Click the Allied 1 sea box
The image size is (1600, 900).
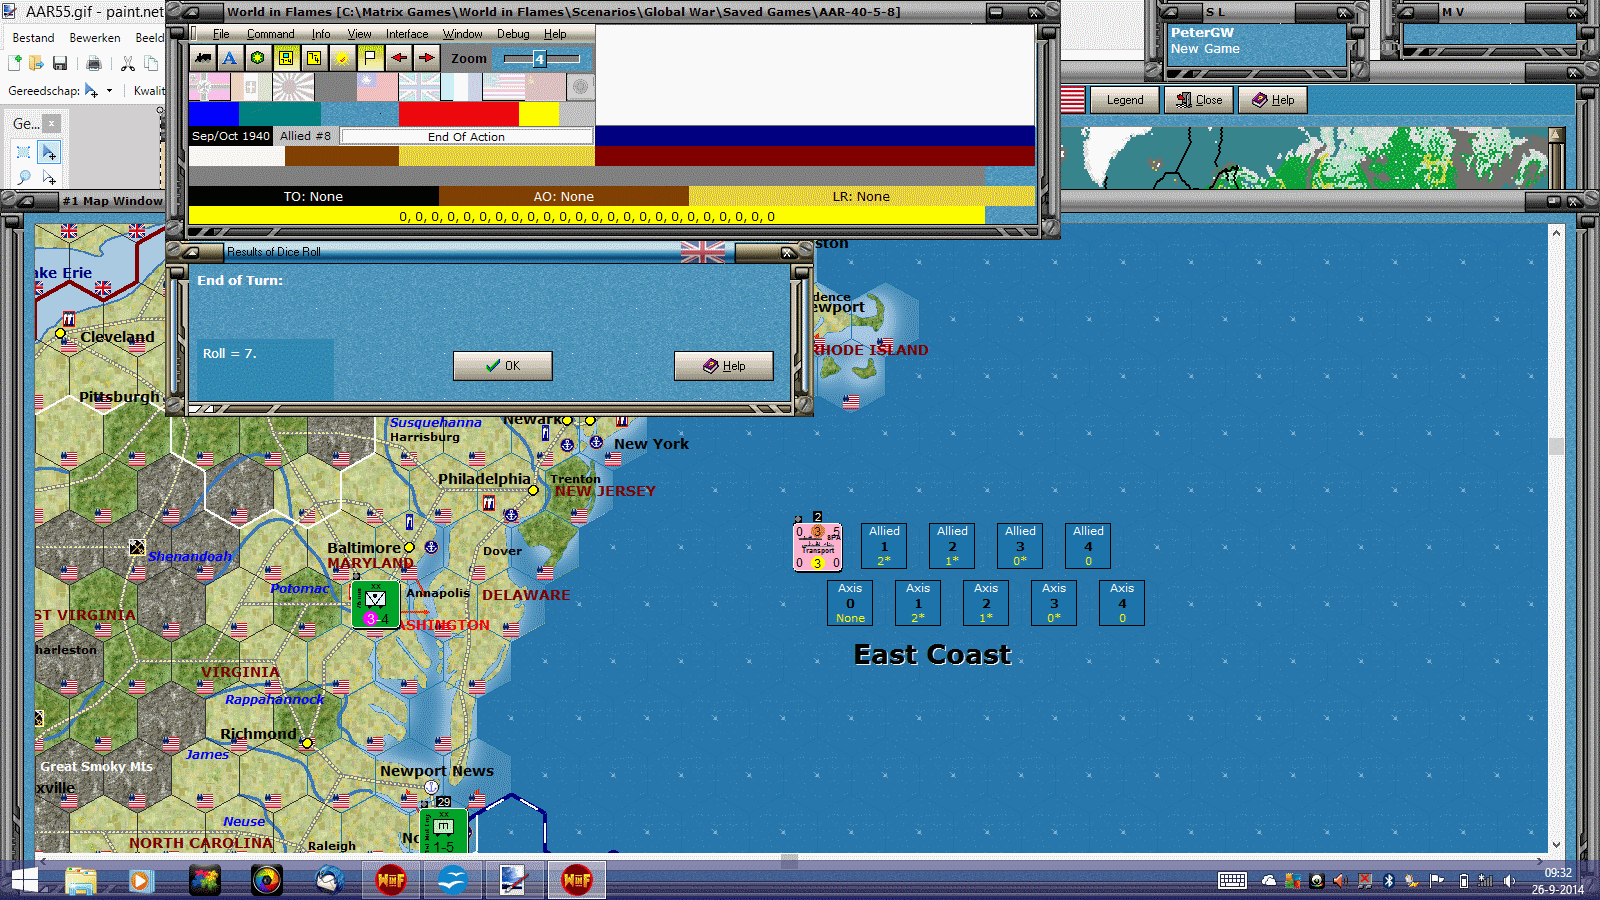click(x=884, y=547)
